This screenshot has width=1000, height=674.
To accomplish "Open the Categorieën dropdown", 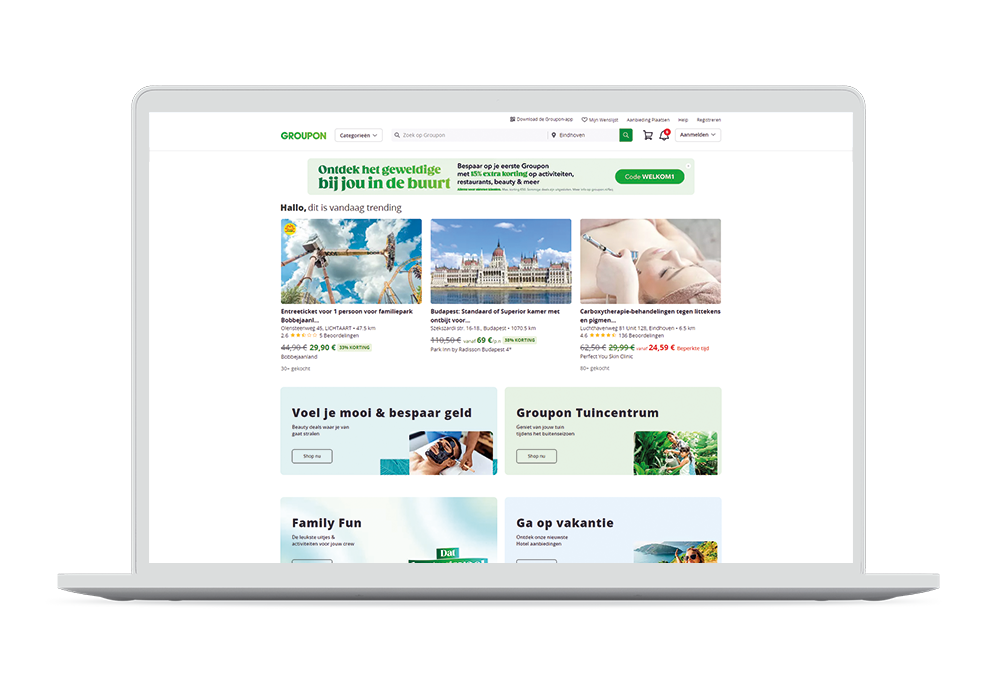I will (358, 135).
